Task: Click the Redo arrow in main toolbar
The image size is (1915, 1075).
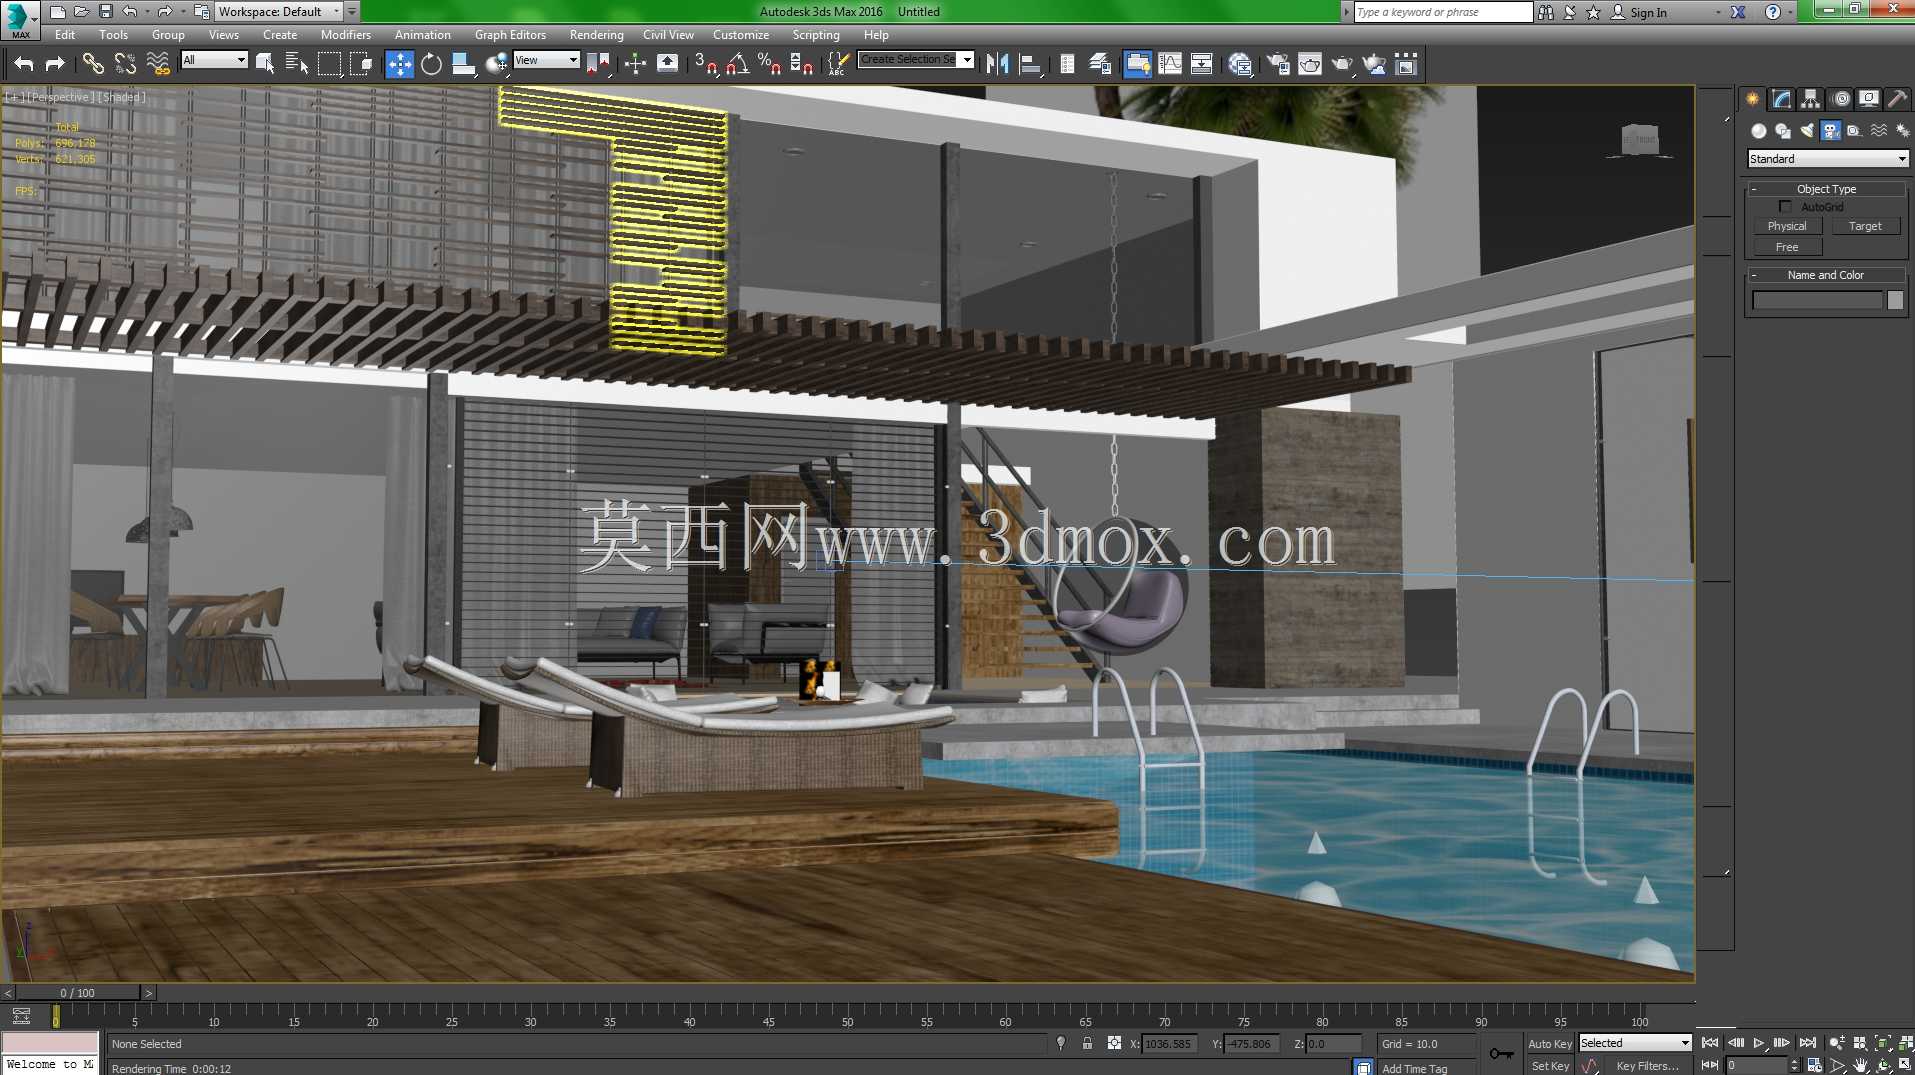Action: click(x=55, y=64)
